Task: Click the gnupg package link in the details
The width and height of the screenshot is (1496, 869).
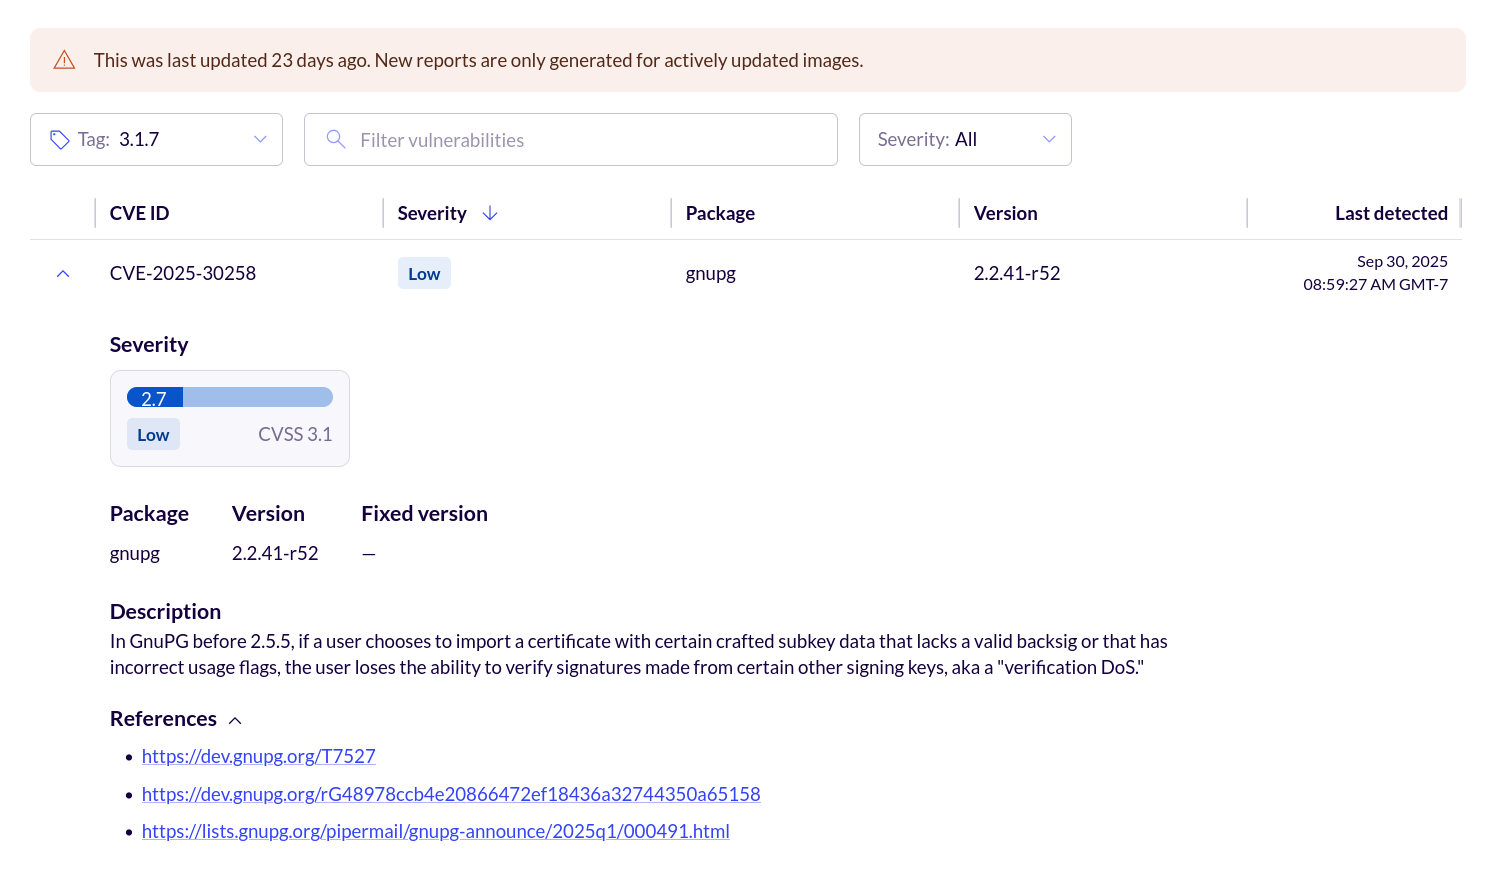Action: click(134, 553)
